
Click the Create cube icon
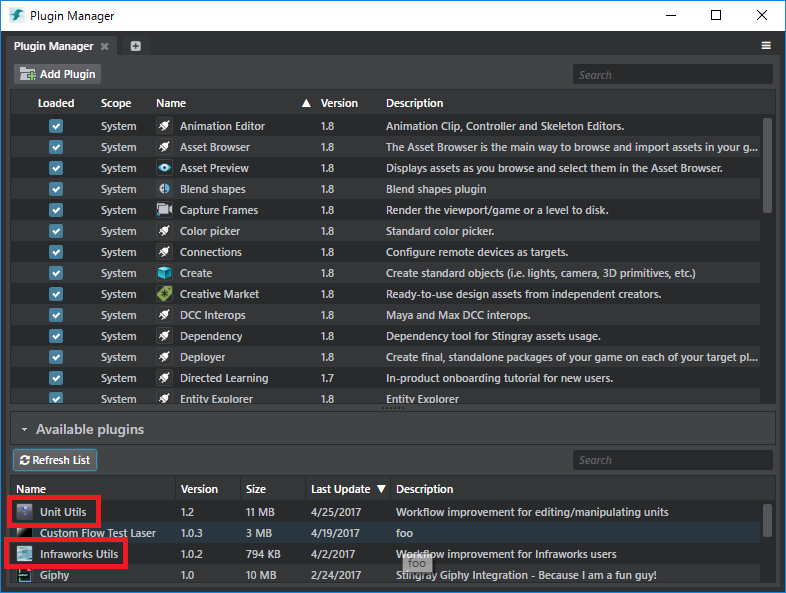pyautogui.click(x=164, y=273)
